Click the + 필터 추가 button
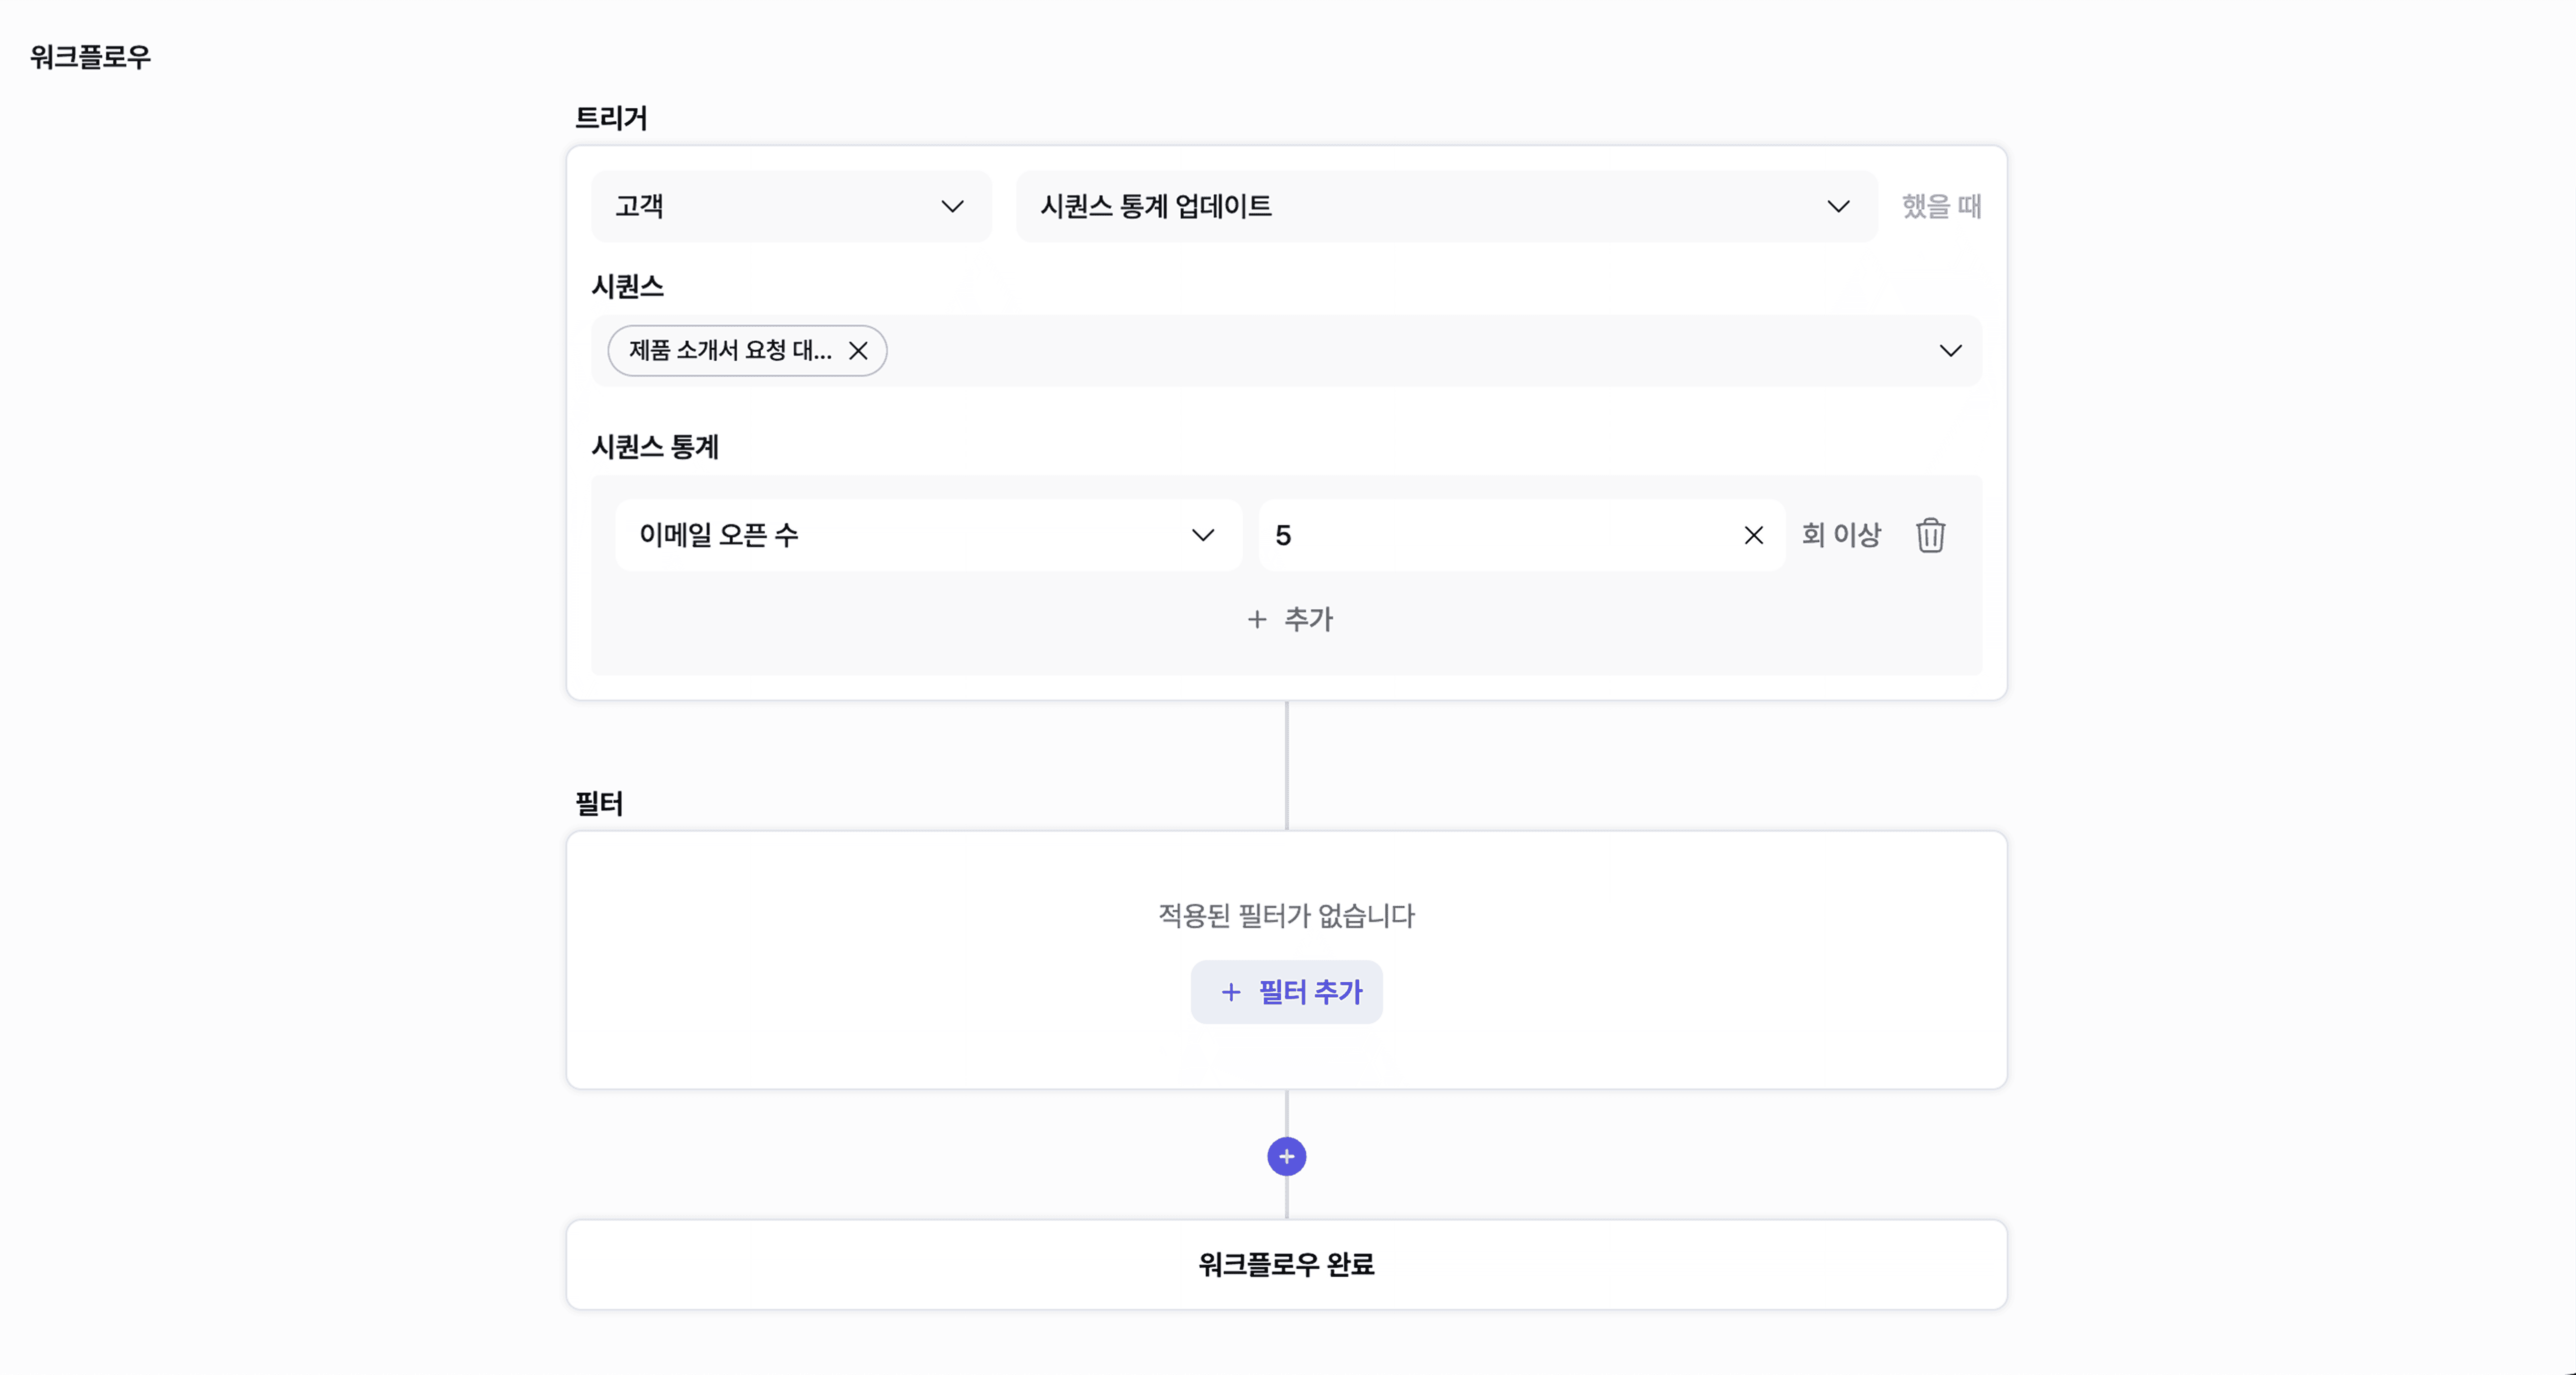This screenshot has width=2576, height=1375. 1286,991
